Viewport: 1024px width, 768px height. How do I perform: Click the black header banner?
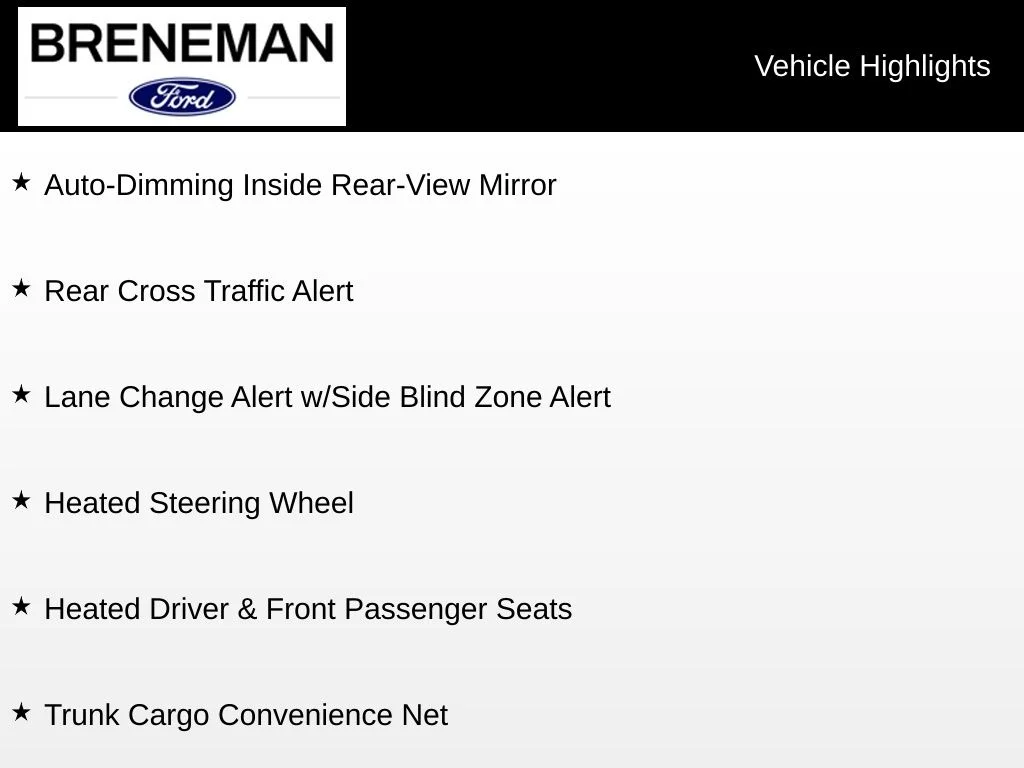[512, 66]
